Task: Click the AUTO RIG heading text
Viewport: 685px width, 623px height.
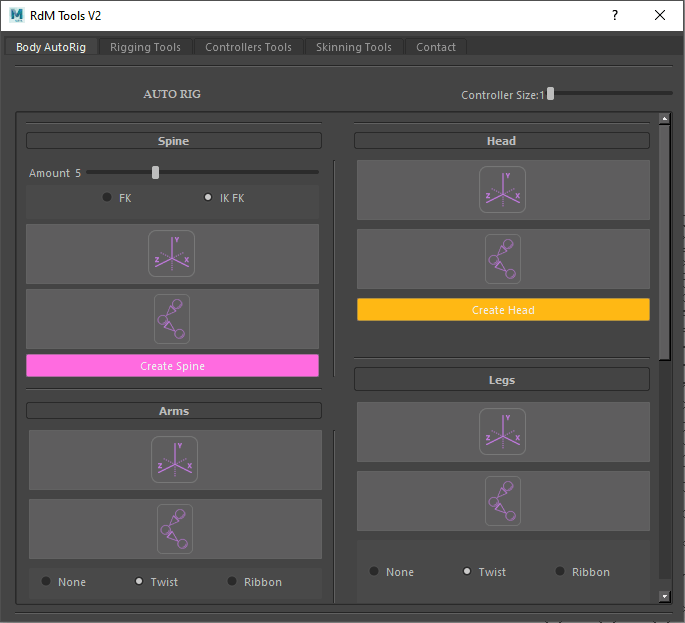Action: click(172, 94)
